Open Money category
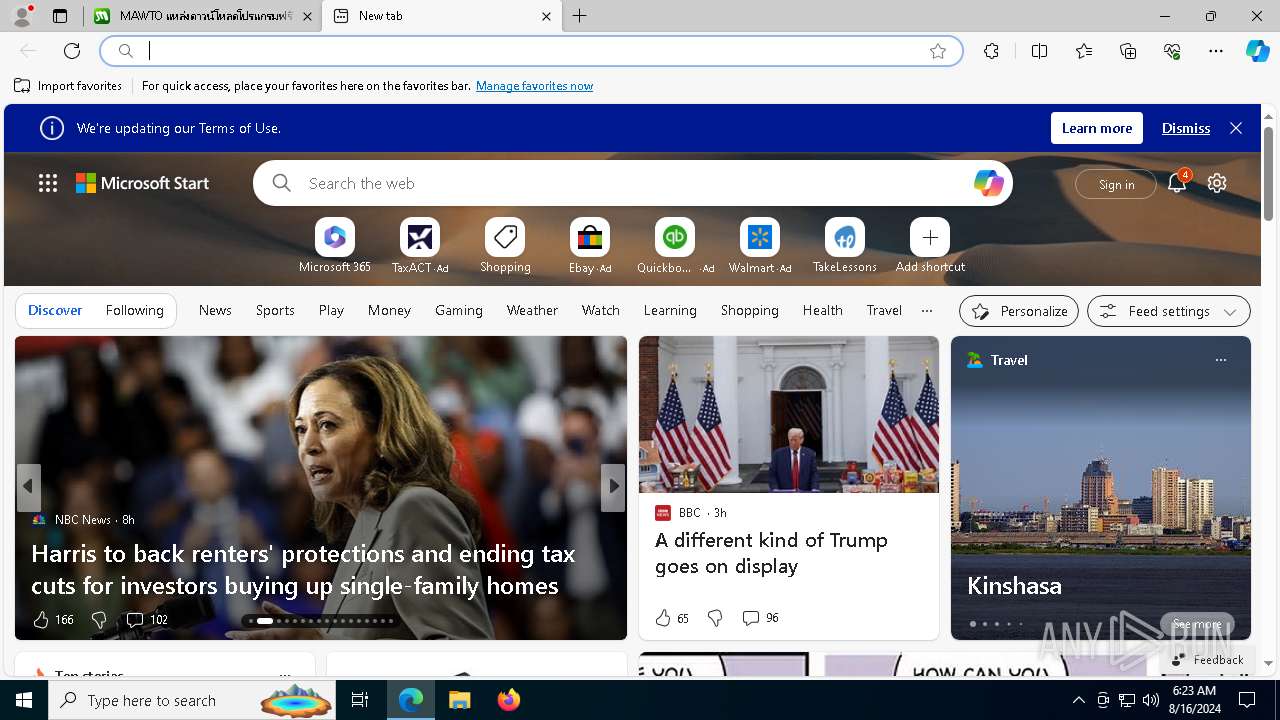Viewport: 1280px width, 720px height. 389,310
